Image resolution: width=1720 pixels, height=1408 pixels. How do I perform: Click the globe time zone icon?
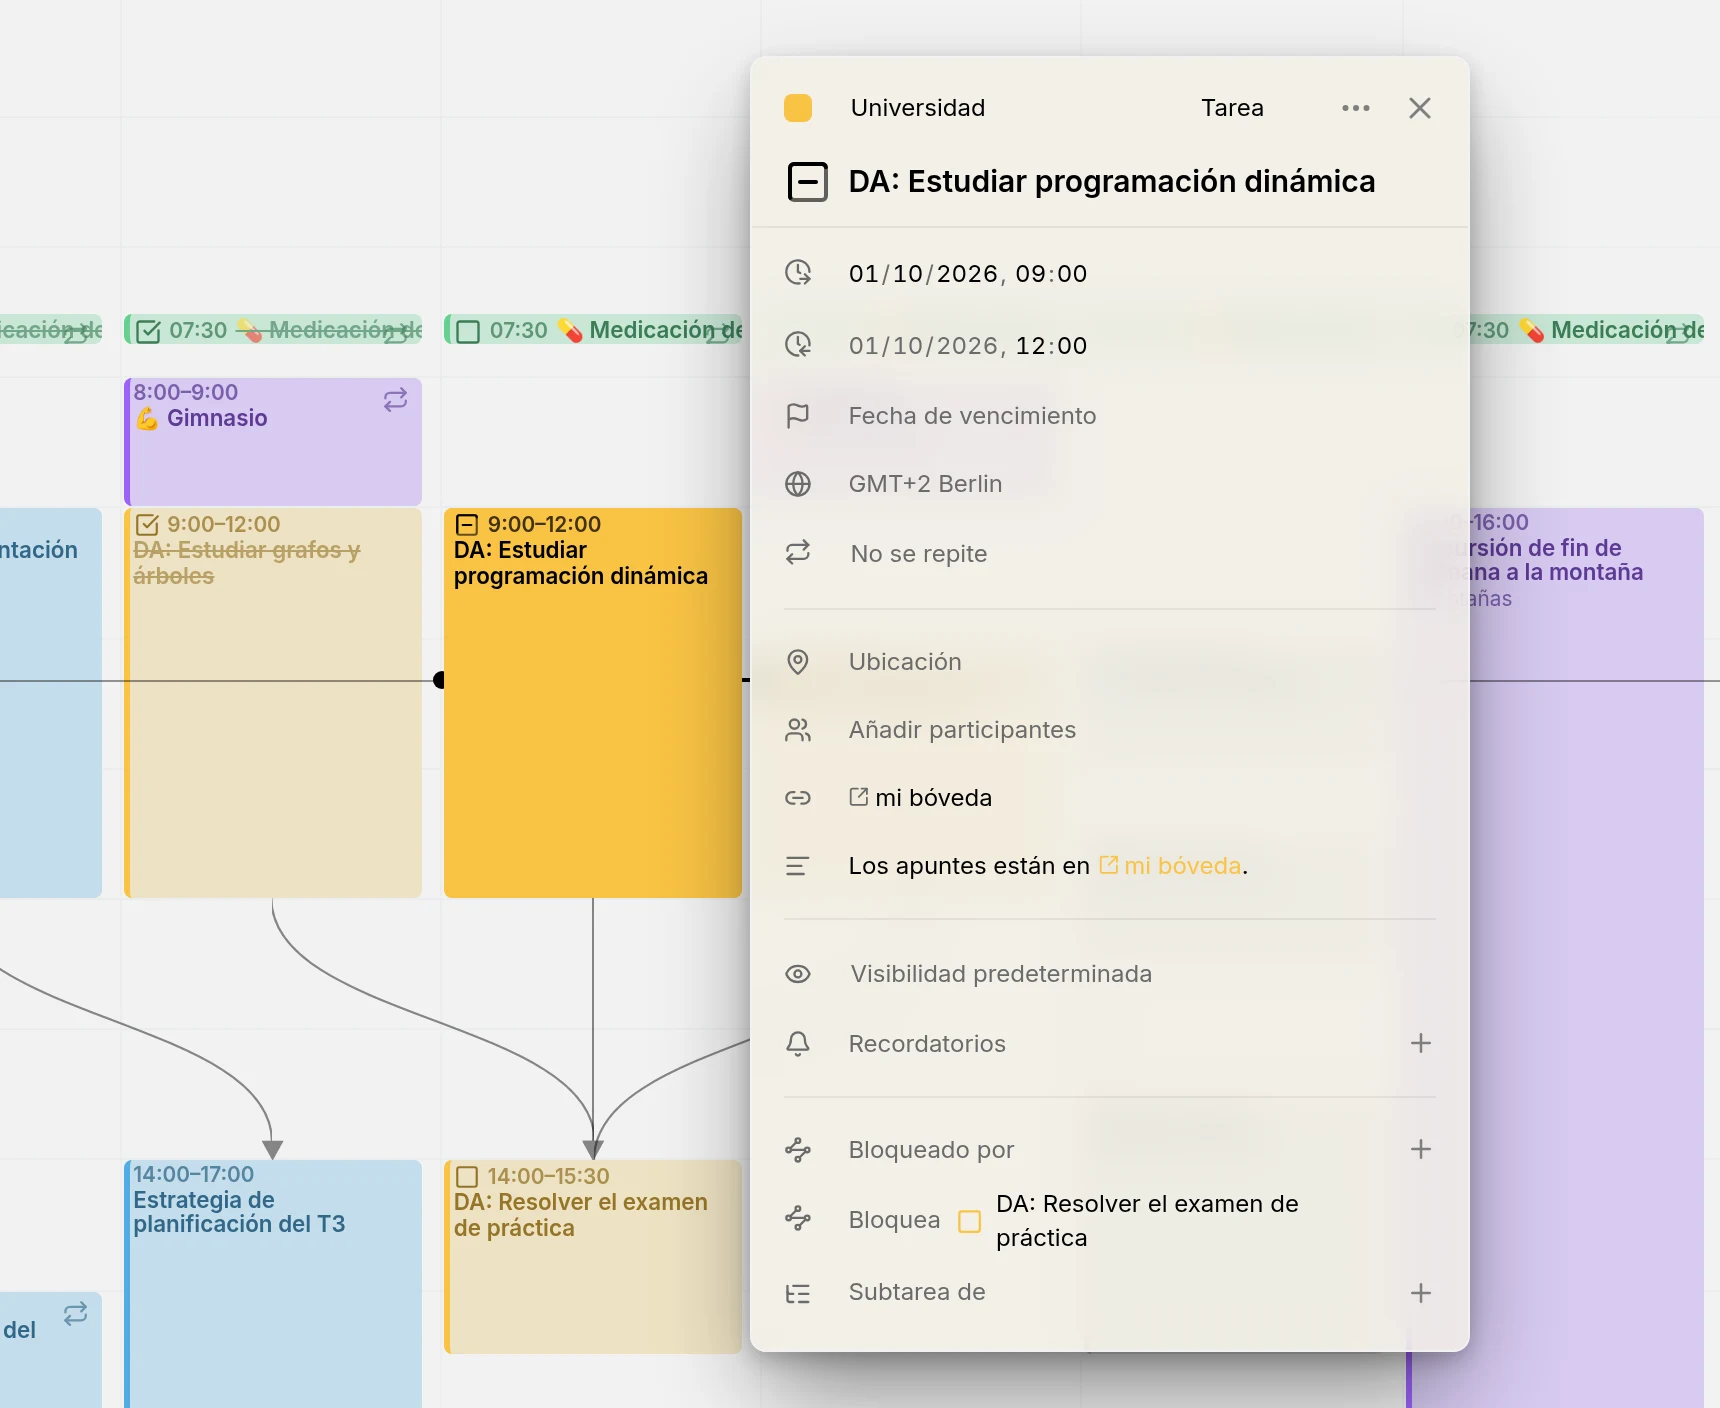coord(798,484)
